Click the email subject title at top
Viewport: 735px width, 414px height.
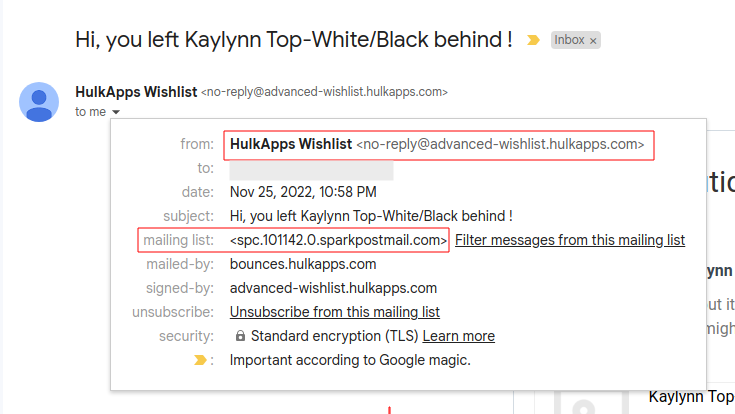(294, 40)
